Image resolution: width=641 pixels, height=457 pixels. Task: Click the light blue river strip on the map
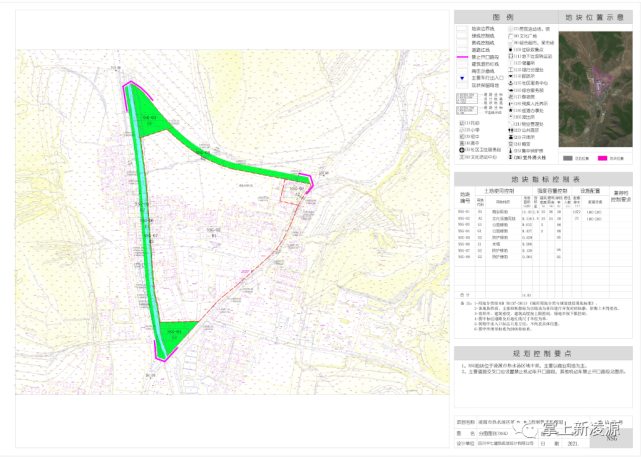[x=145, y=221]
